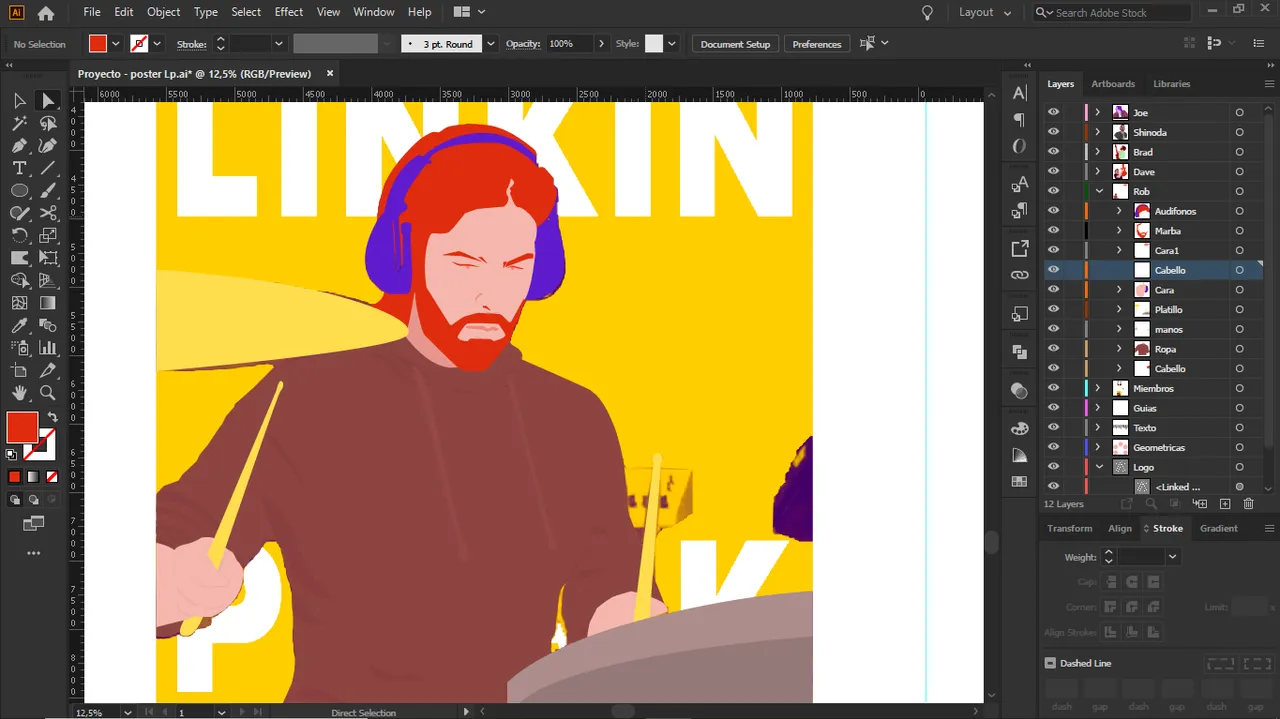
Task: Open the Window menu
Action: 374,12
